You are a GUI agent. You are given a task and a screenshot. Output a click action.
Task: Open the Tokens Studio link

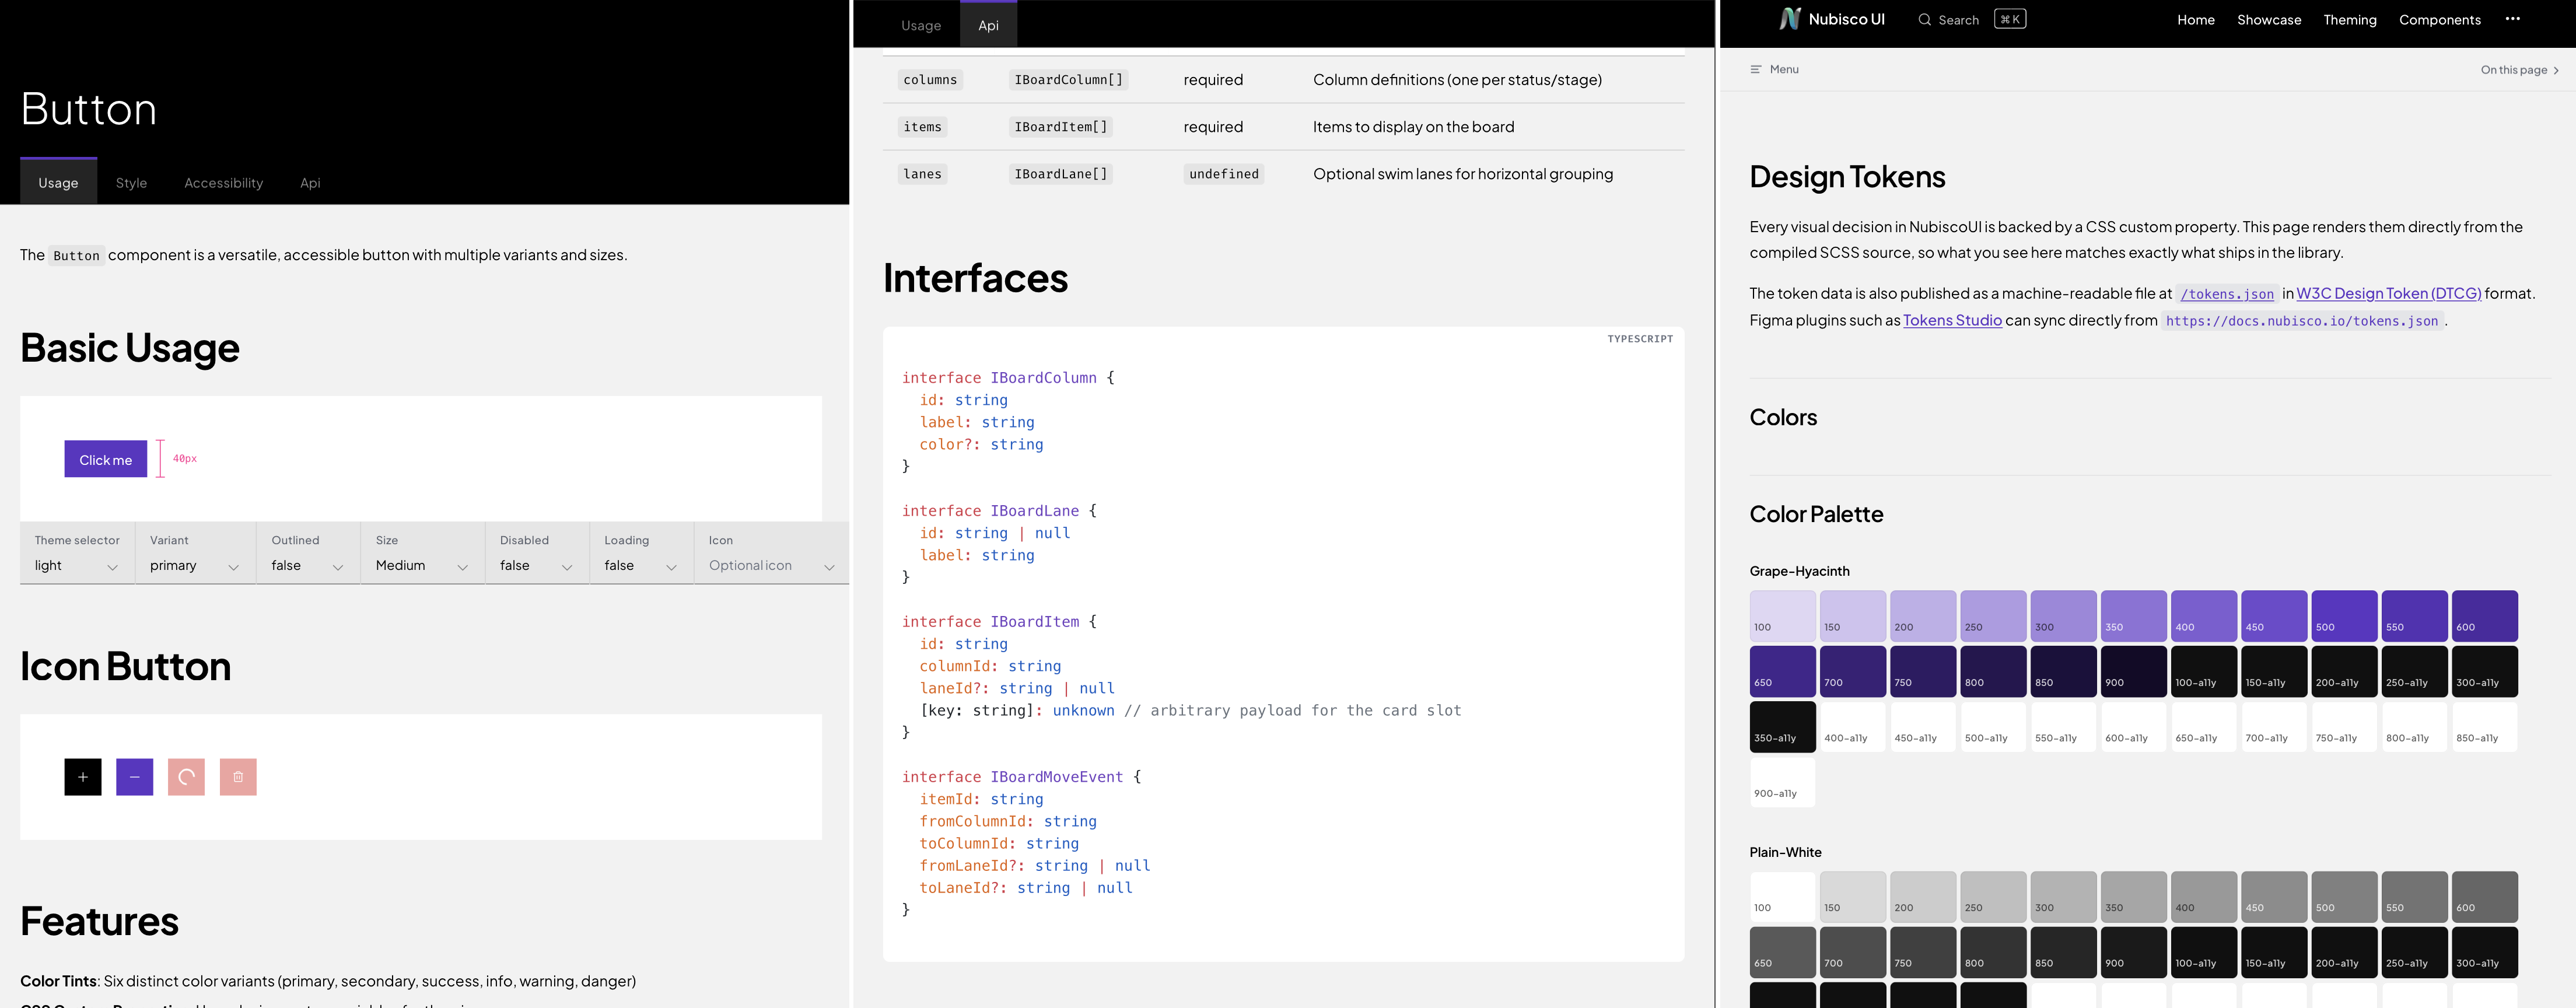[1952, 320]
